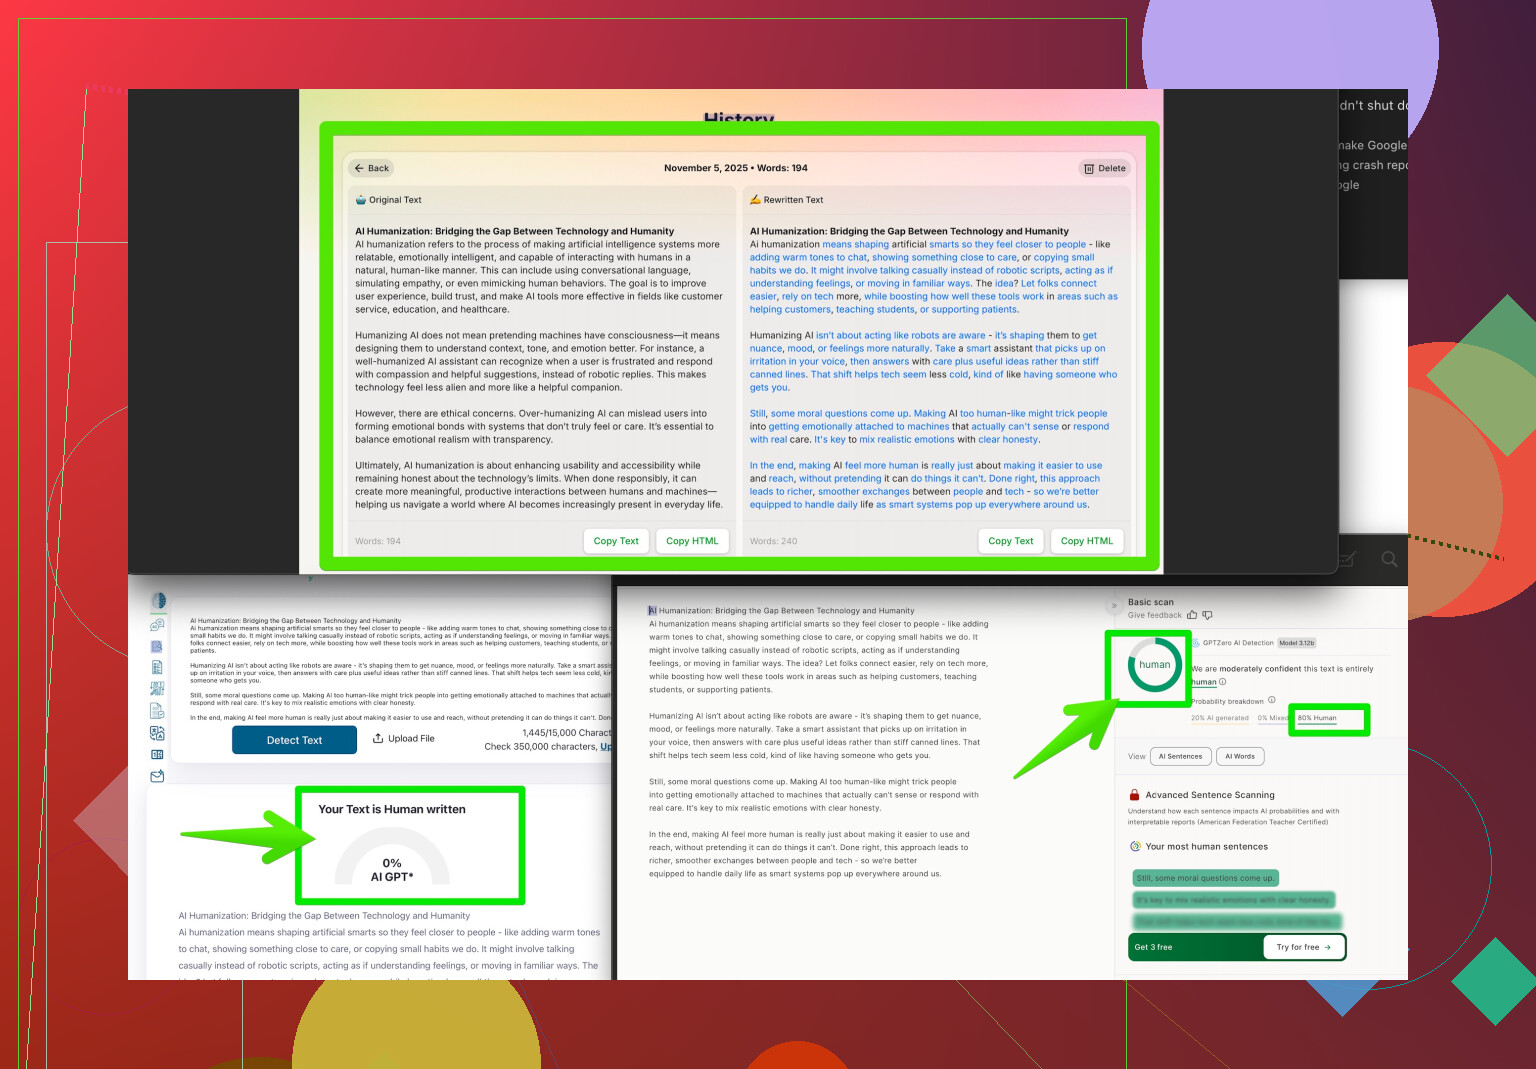Screen dimensions: 1536x1069
Task: Toggle the AI Words view
Action: pyautogui.click(x=1240, y=756)
